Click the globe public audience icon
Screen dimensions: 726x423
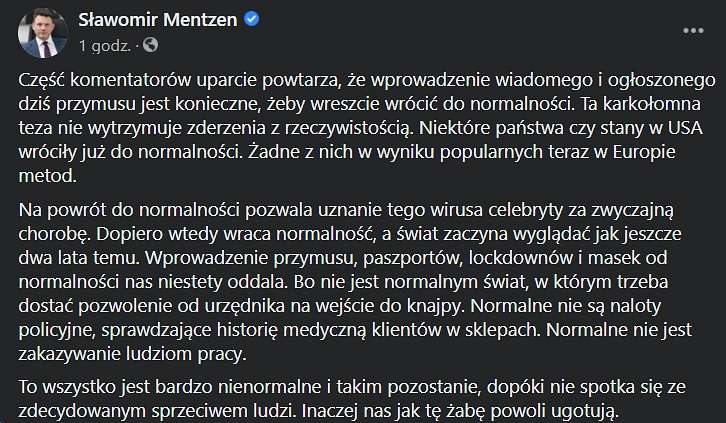[150, 45]
